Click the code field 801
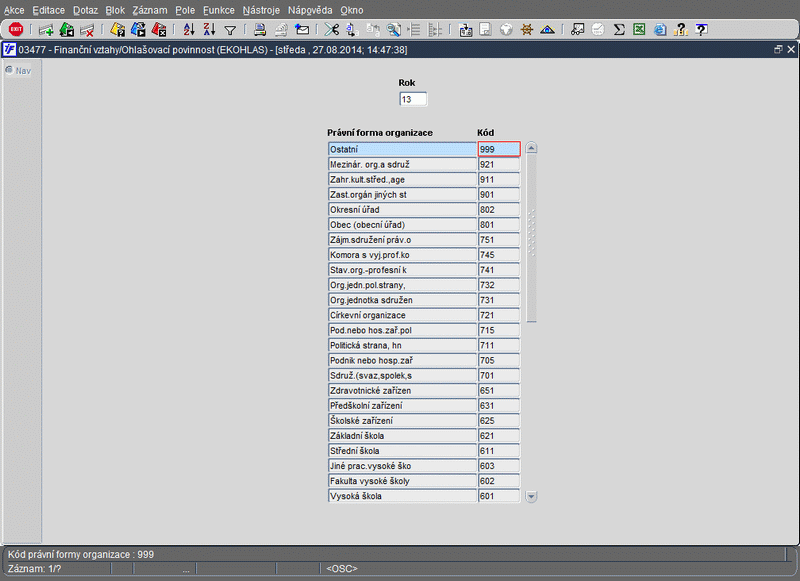Screen dimensions: 800x581 [x=499, y=224]
